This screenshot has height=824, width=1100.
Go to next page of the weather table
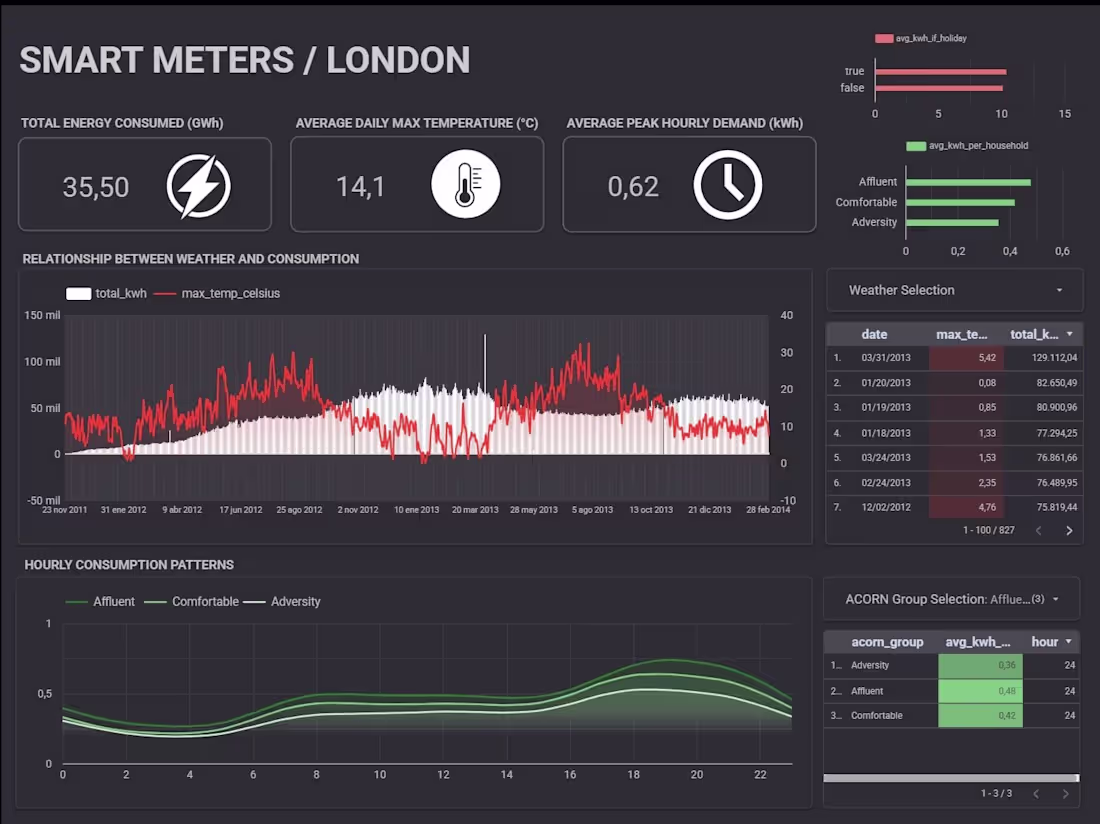tap(1069, 530)
